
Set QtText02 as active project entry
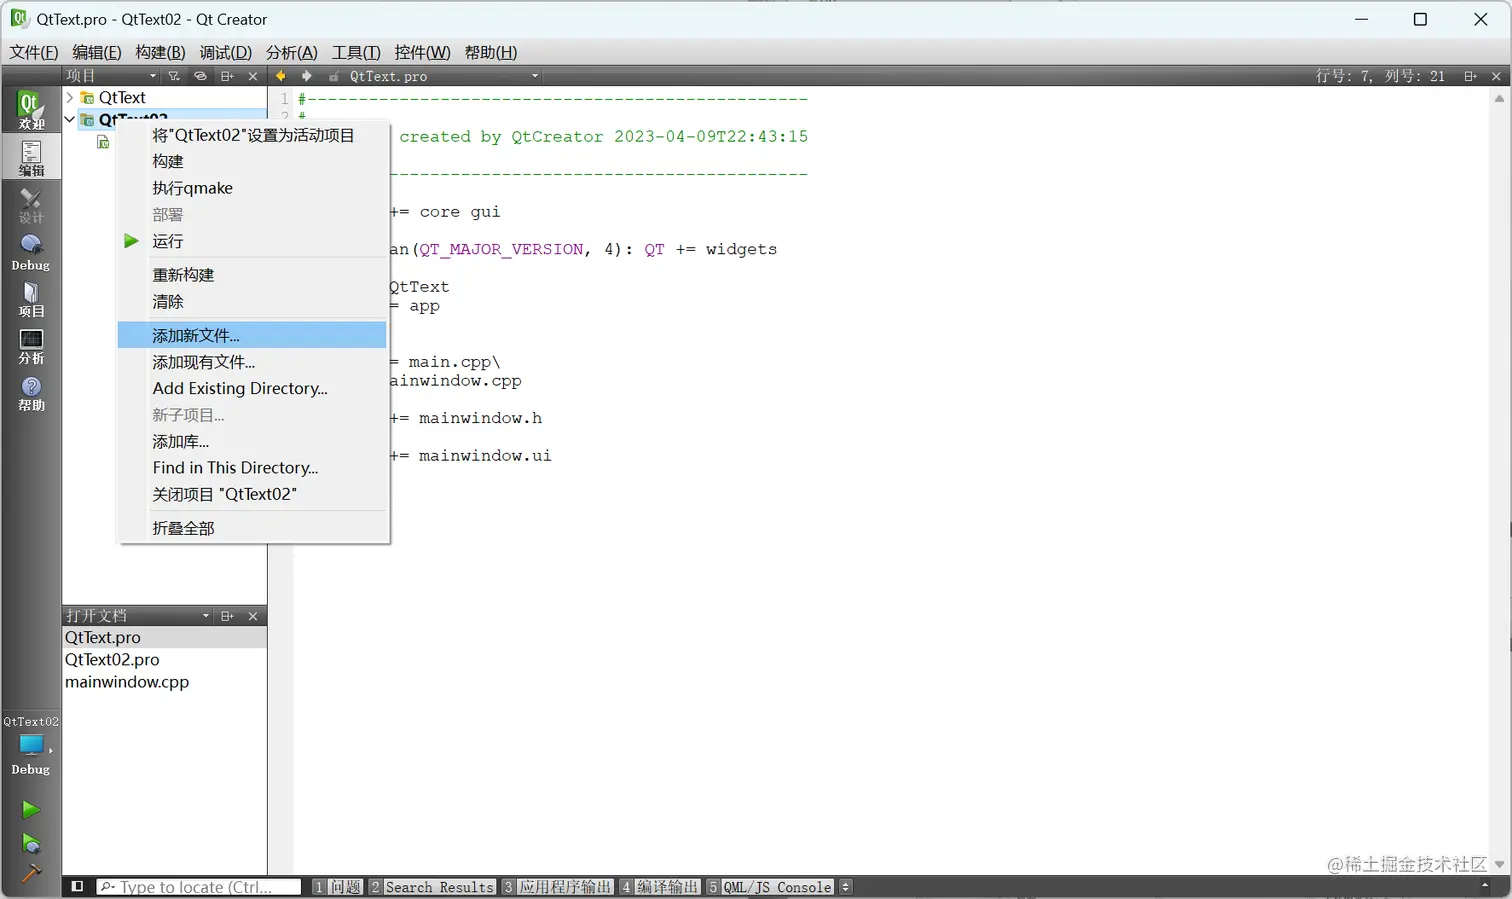click(252, 135)
